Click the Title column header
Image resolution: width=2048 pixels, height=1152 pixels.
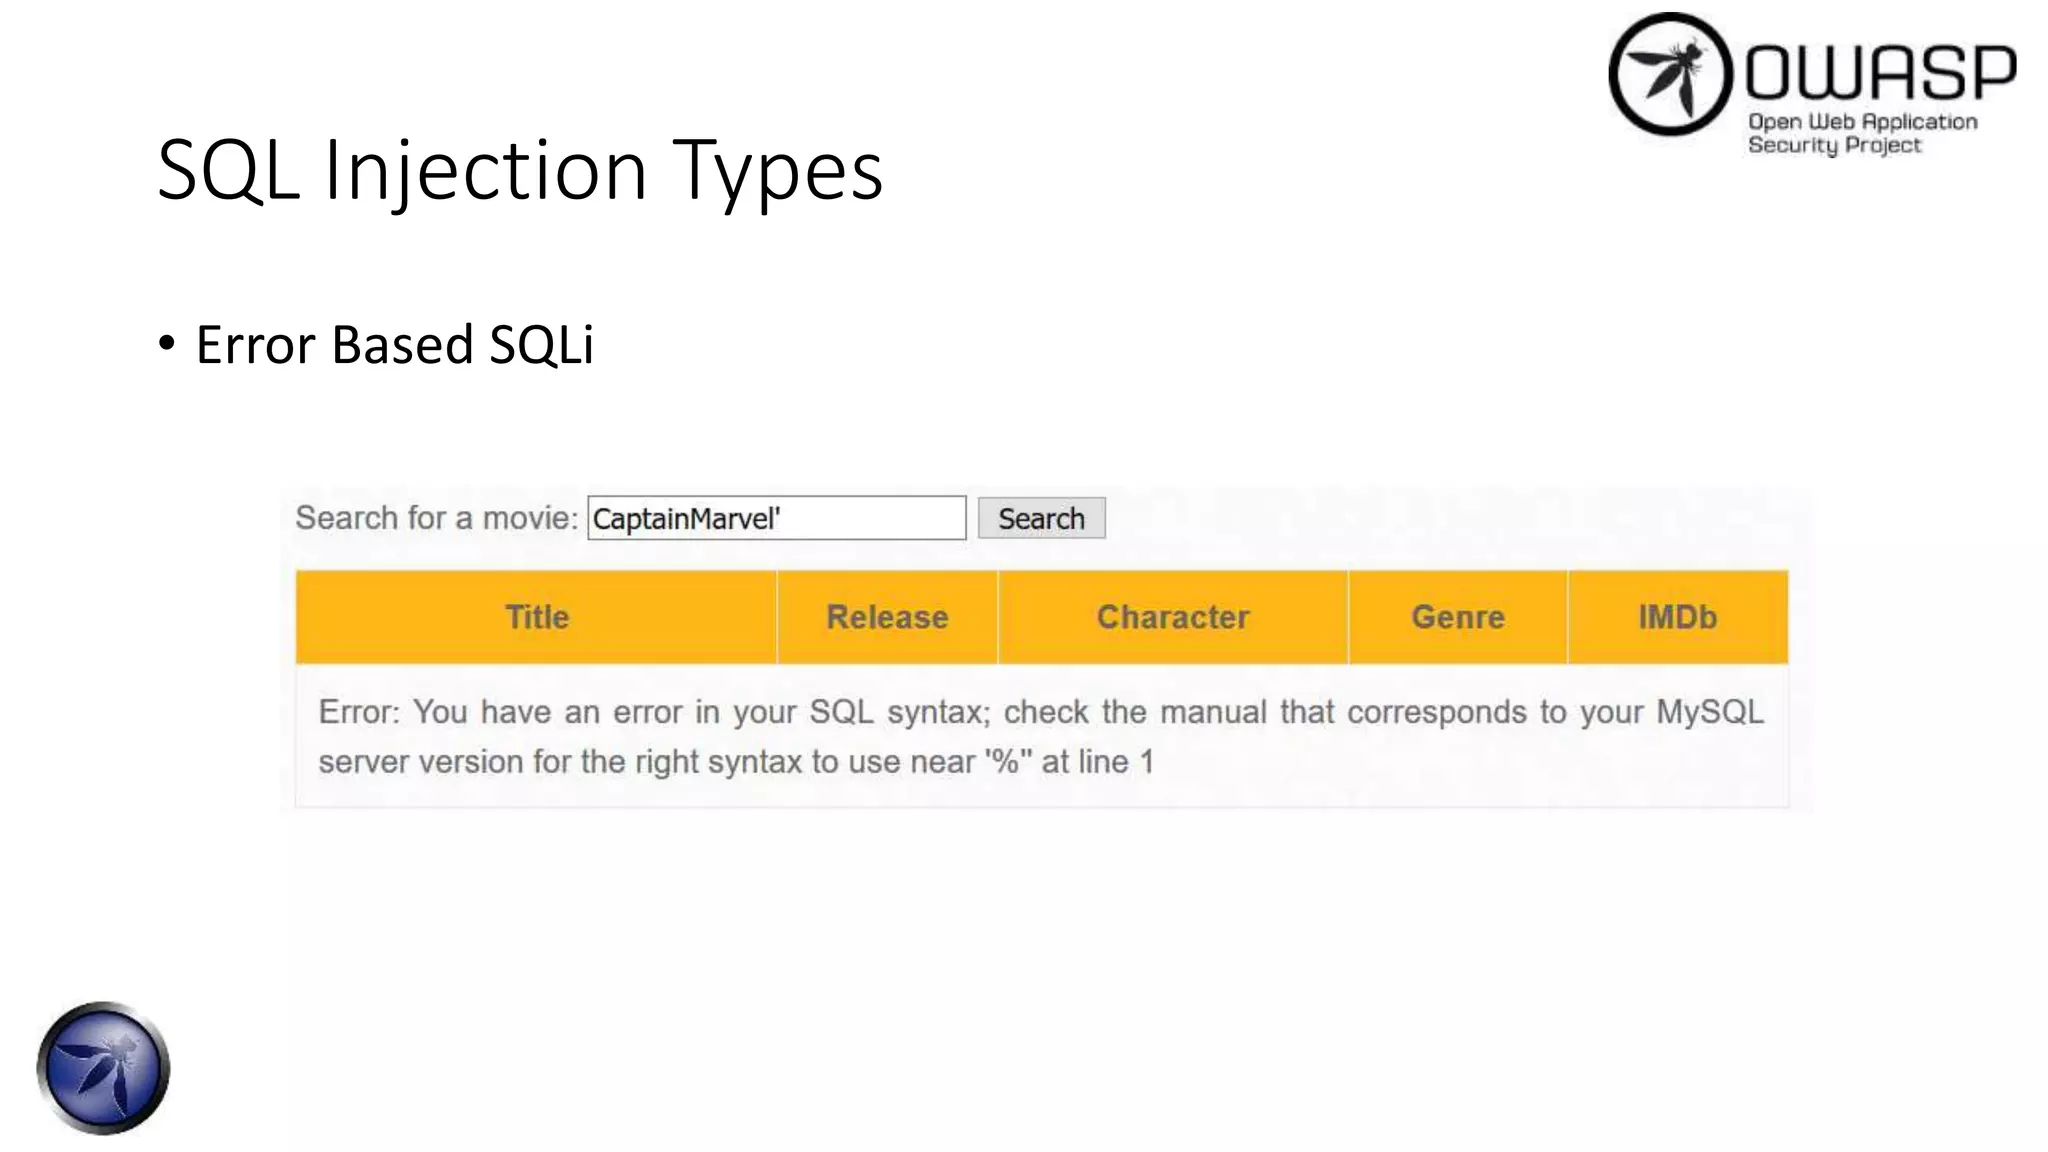536,617
